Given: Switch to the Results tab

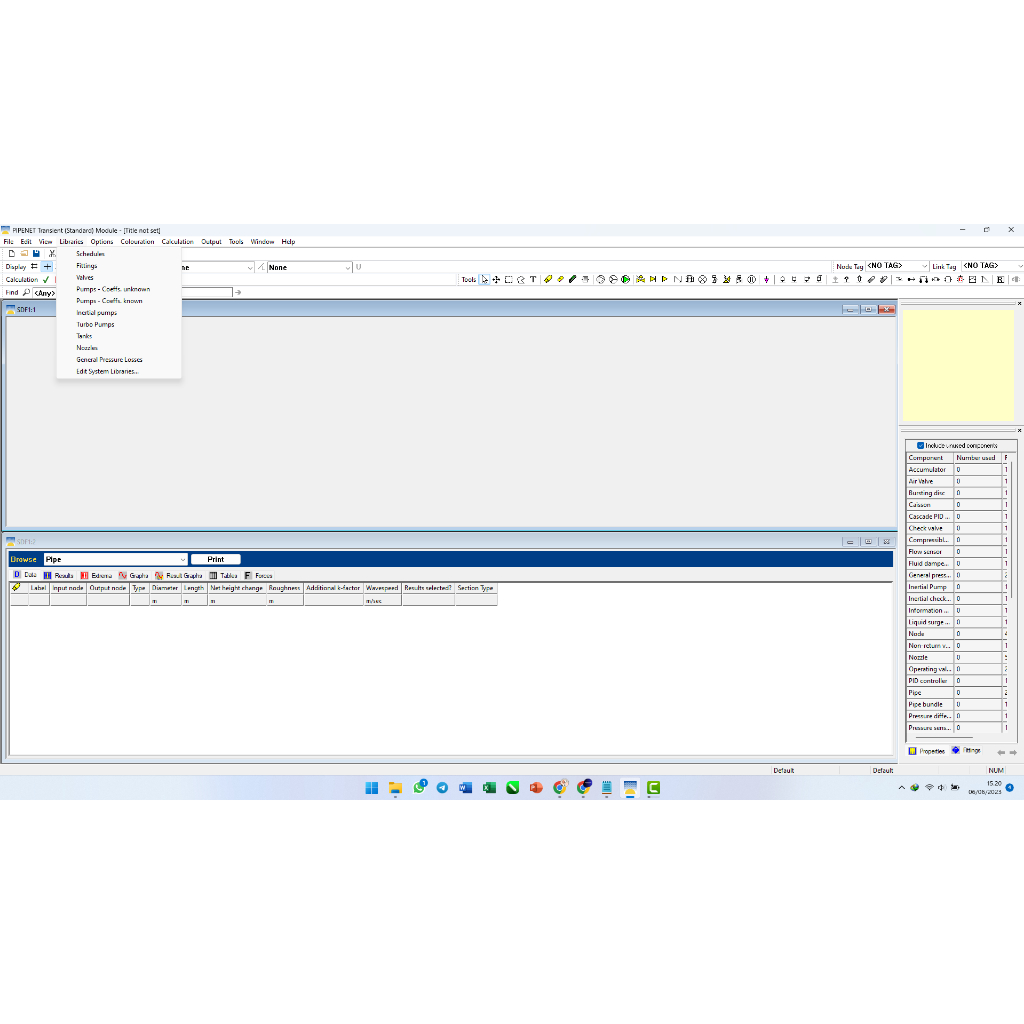Looking at the screenshot, I should click(59, 575).
